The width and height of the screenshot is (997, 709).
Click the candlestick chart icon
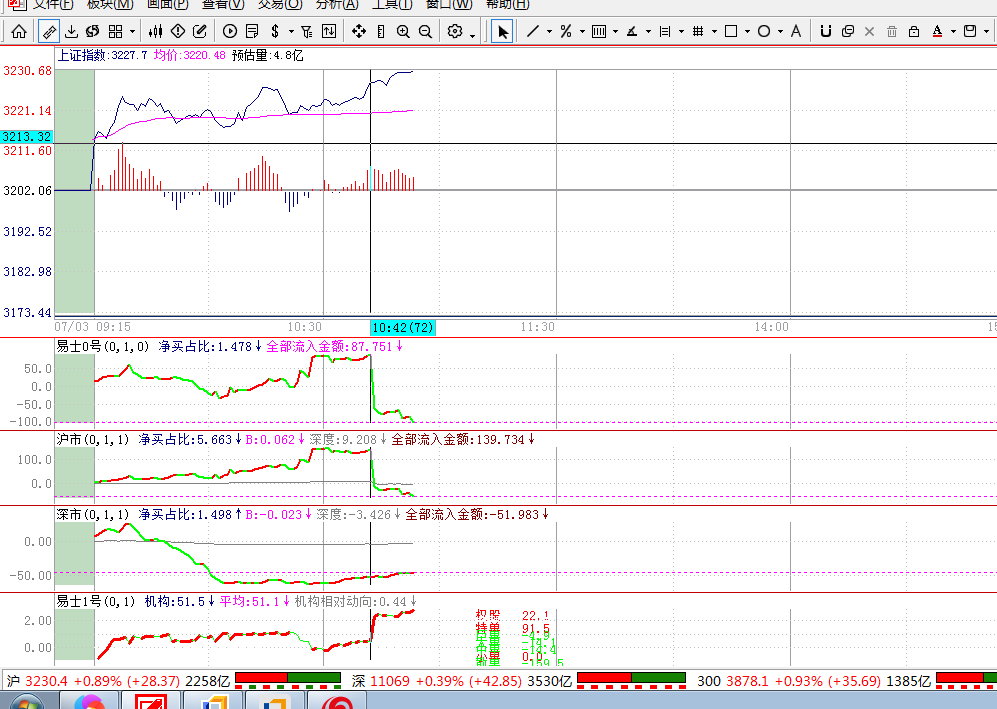(x=156, y=32)
